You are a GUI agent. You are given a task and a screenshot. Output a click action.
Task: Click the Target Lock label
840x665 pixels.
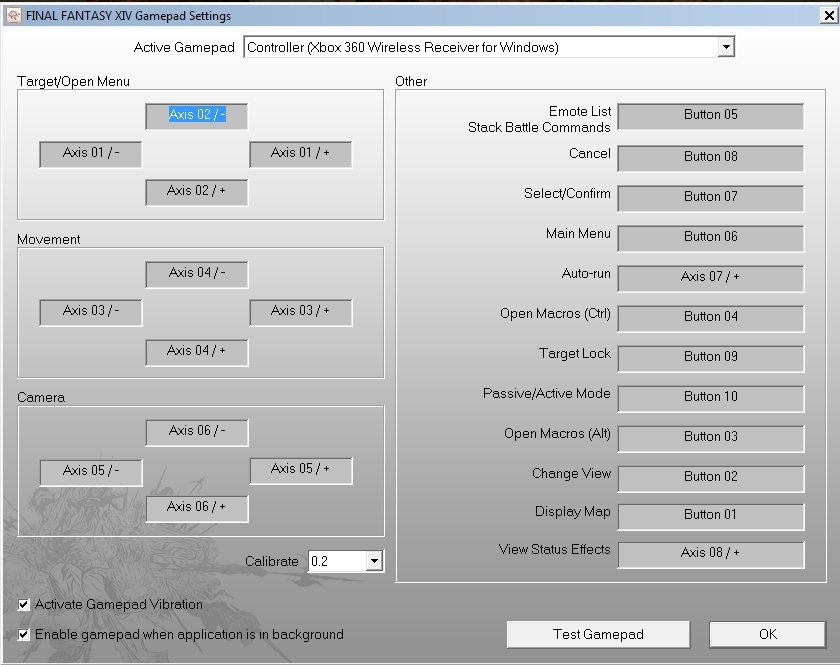pos(575,354)
